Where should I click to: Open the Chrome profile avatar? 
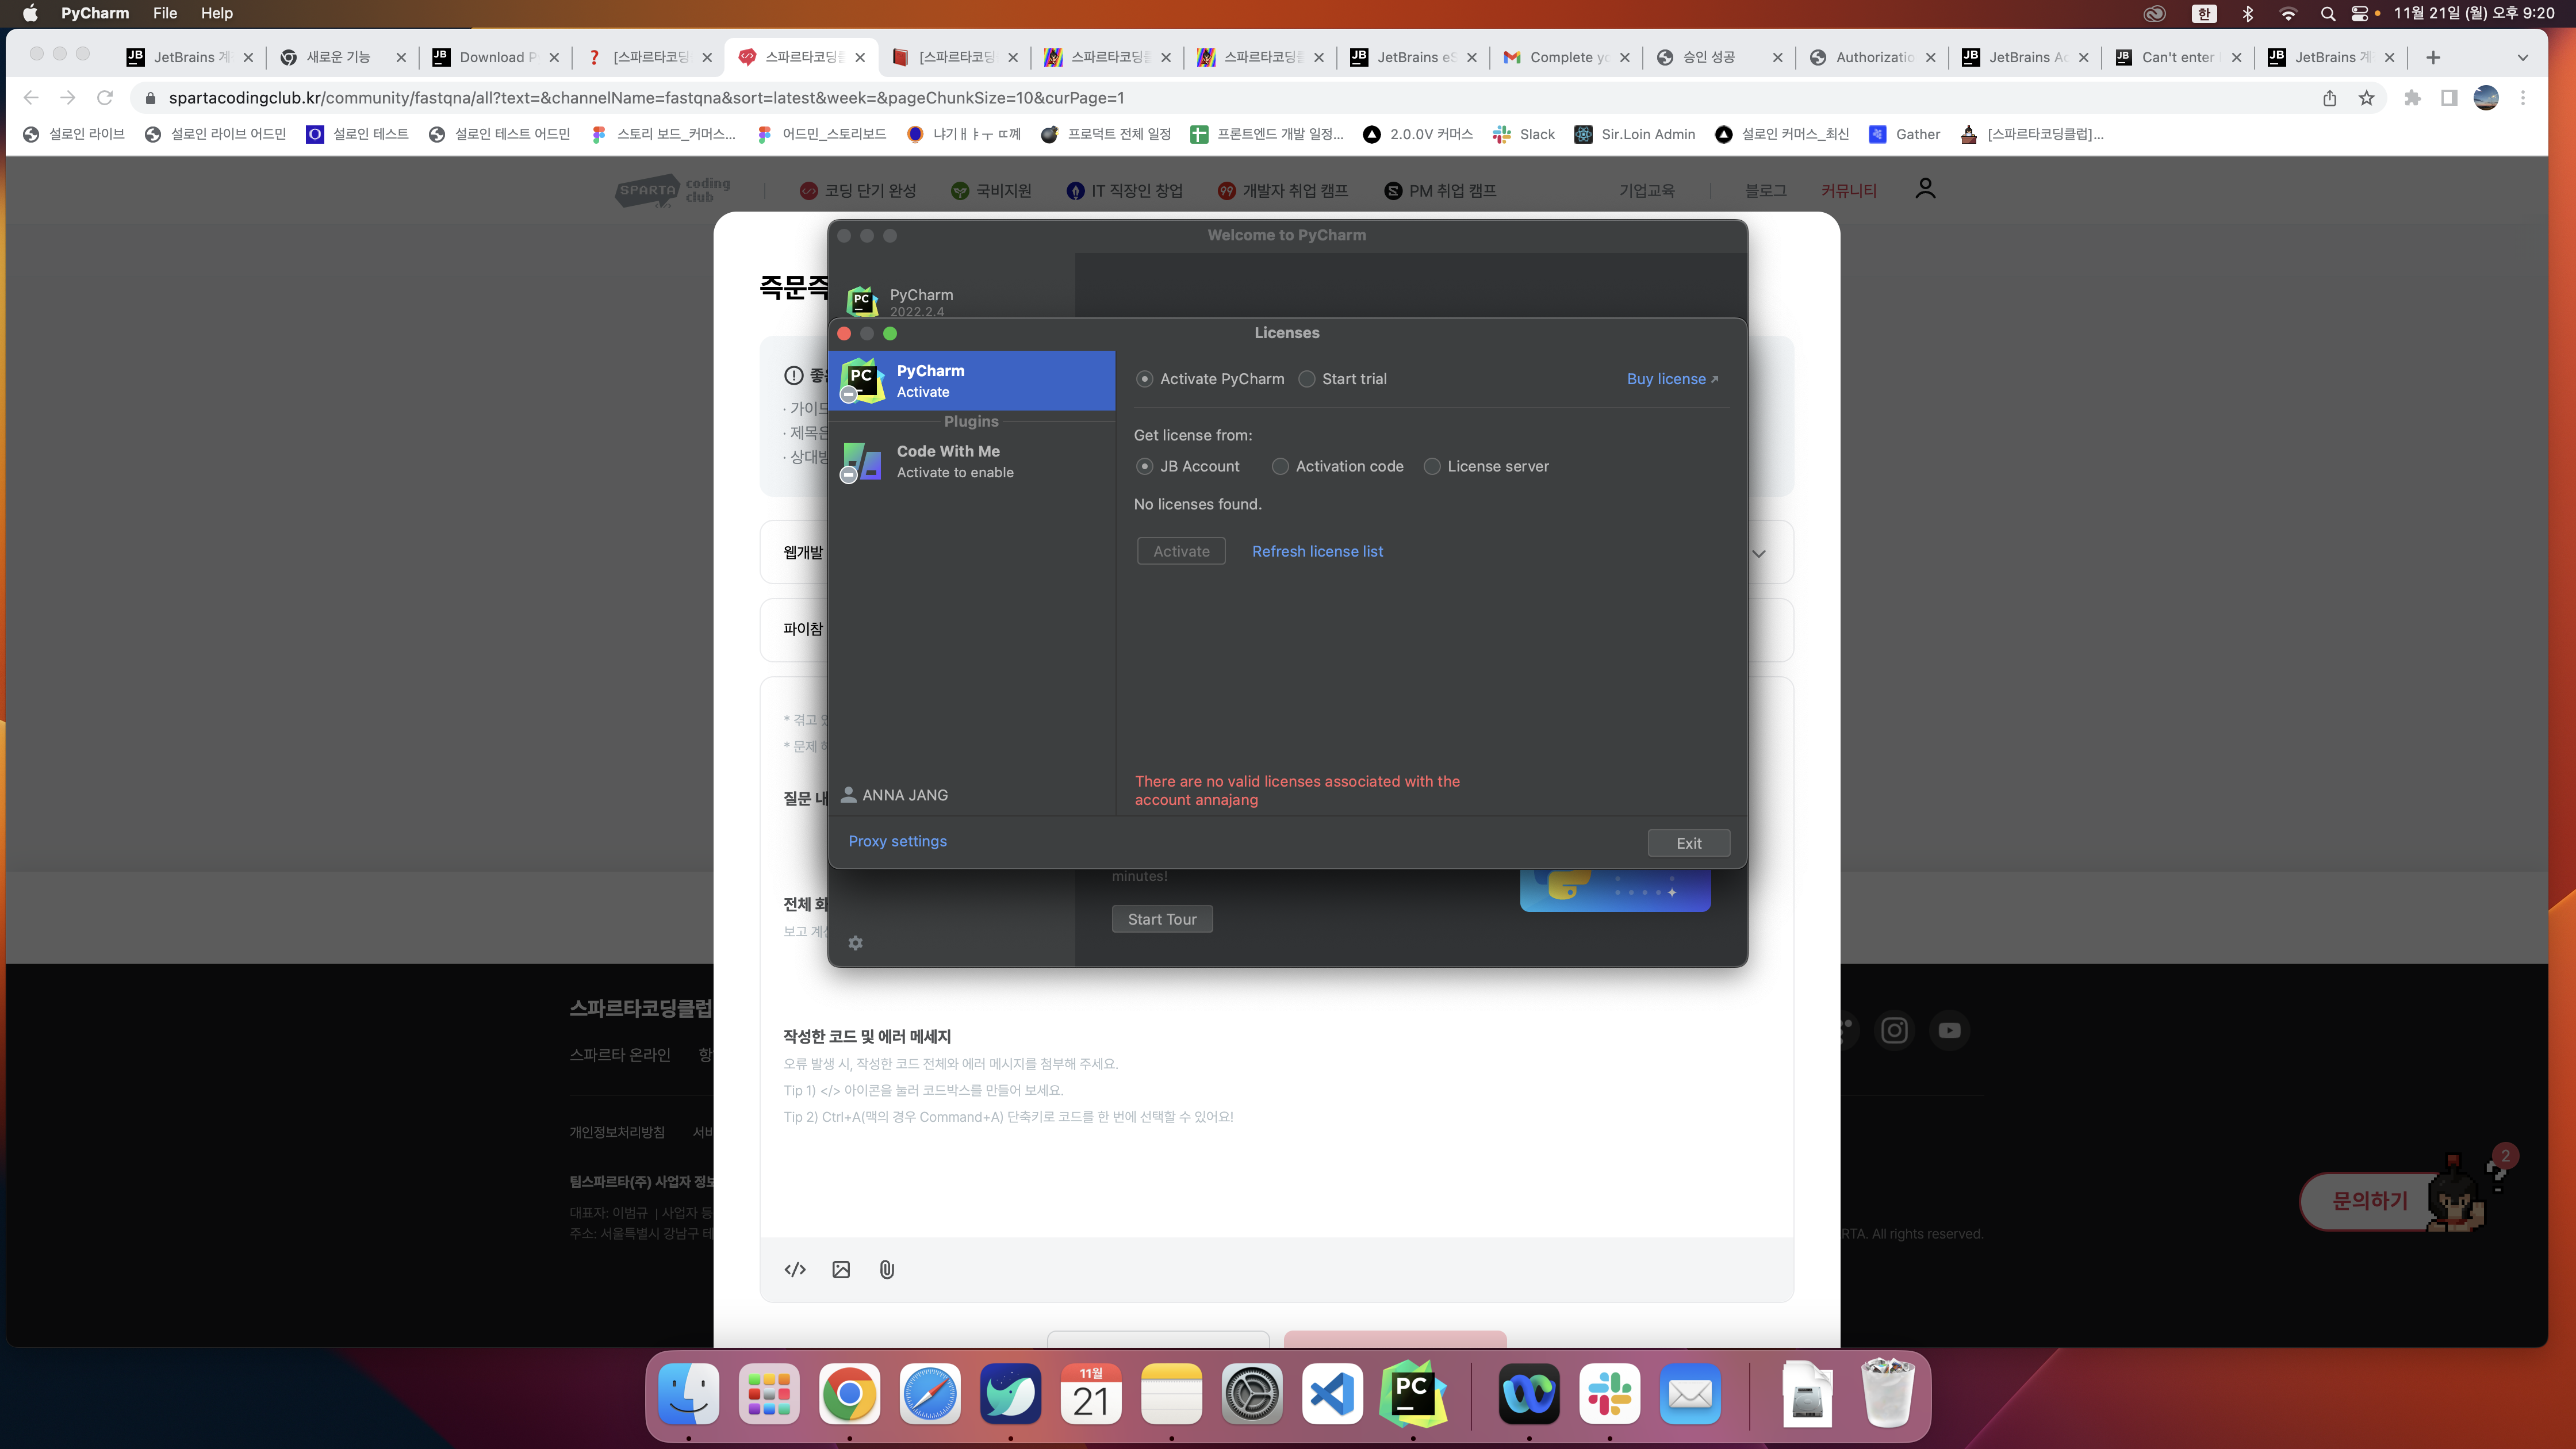point(2486,97)
